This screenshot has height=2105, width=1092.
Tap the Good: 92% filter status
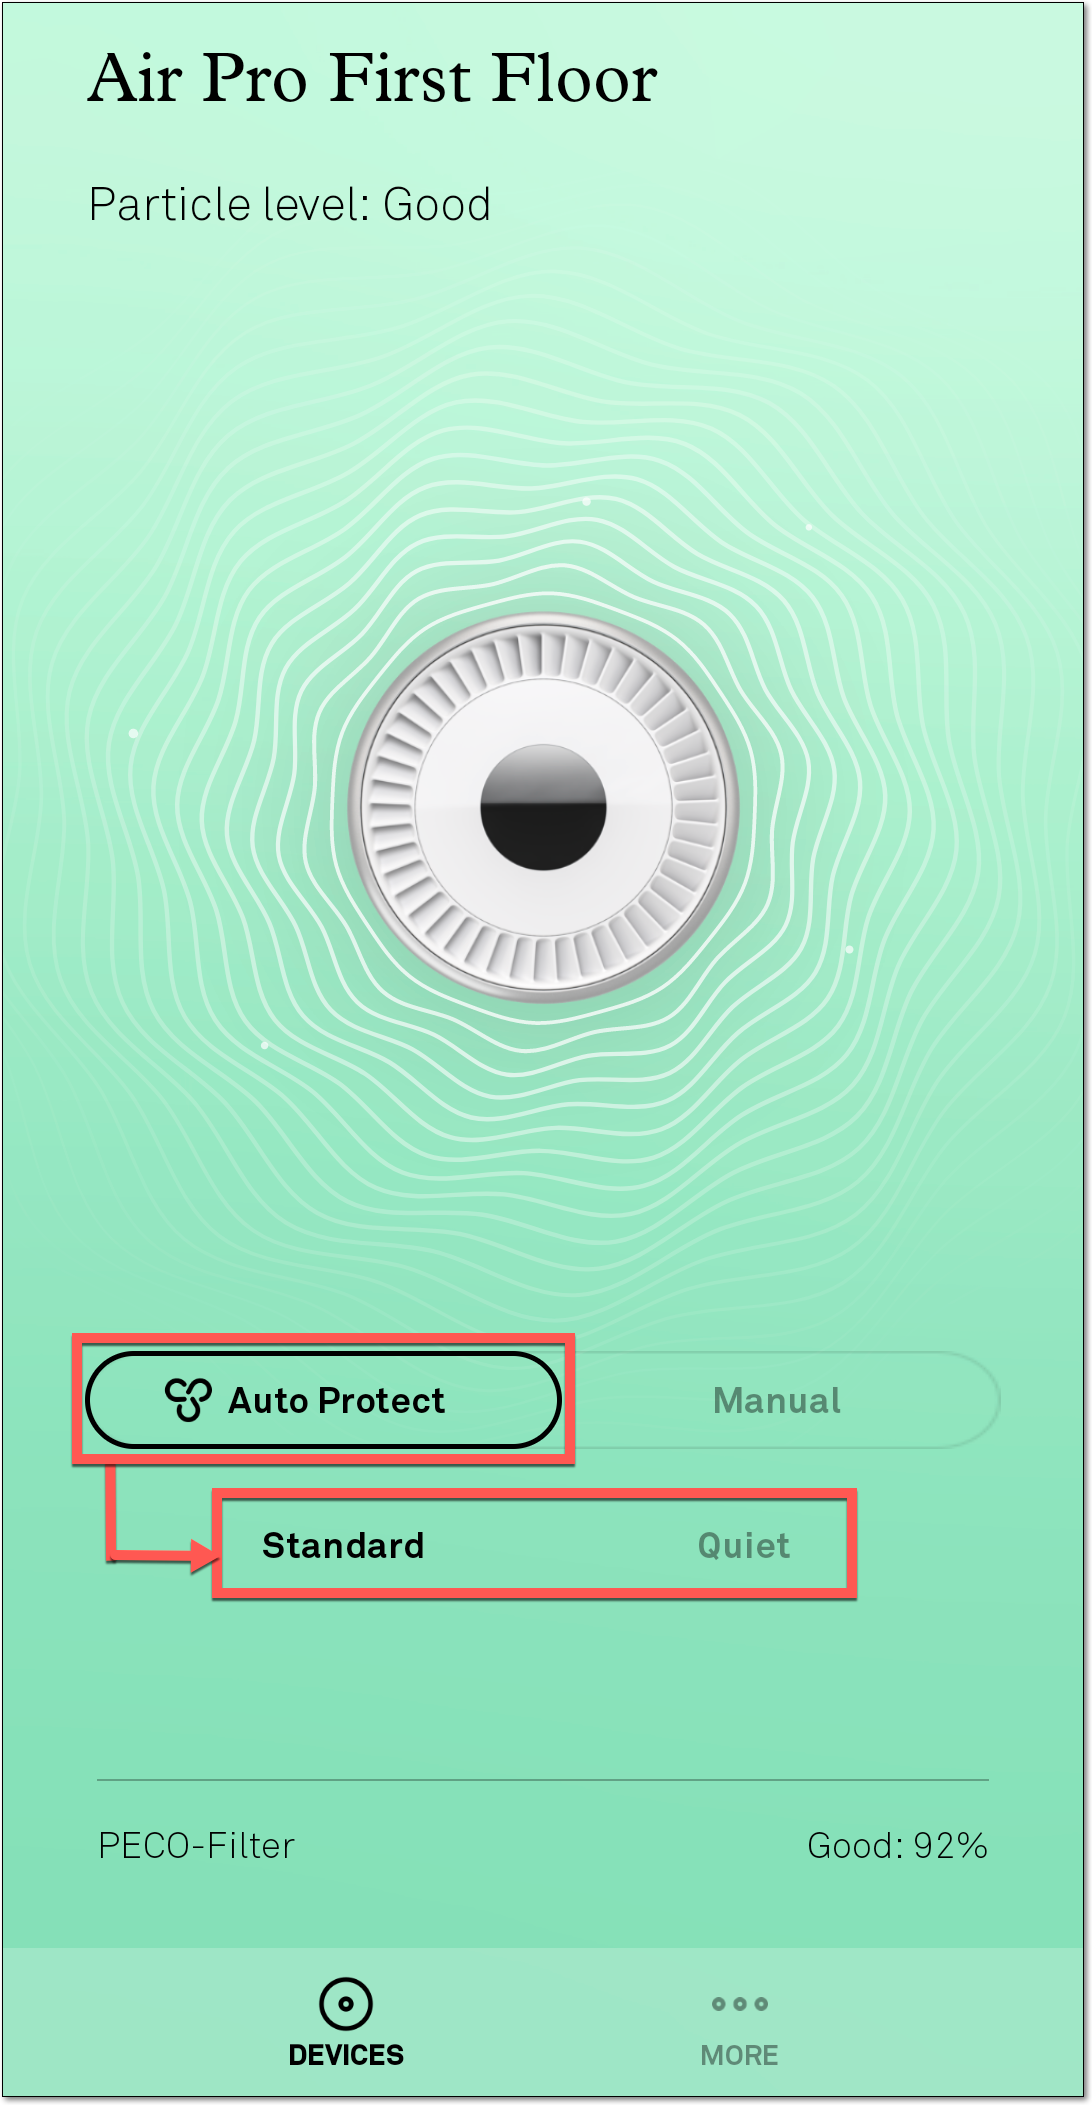(x=898, y=1846)
